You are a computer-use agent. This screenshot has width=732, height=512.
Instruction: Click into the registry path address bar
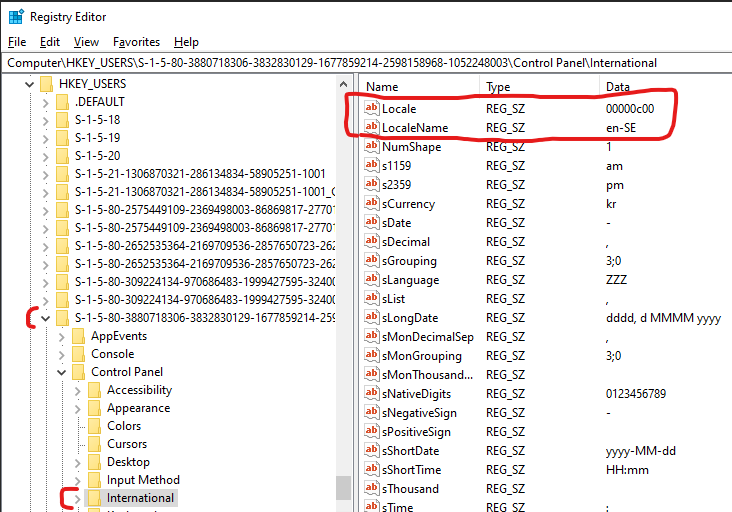(366, 63)
